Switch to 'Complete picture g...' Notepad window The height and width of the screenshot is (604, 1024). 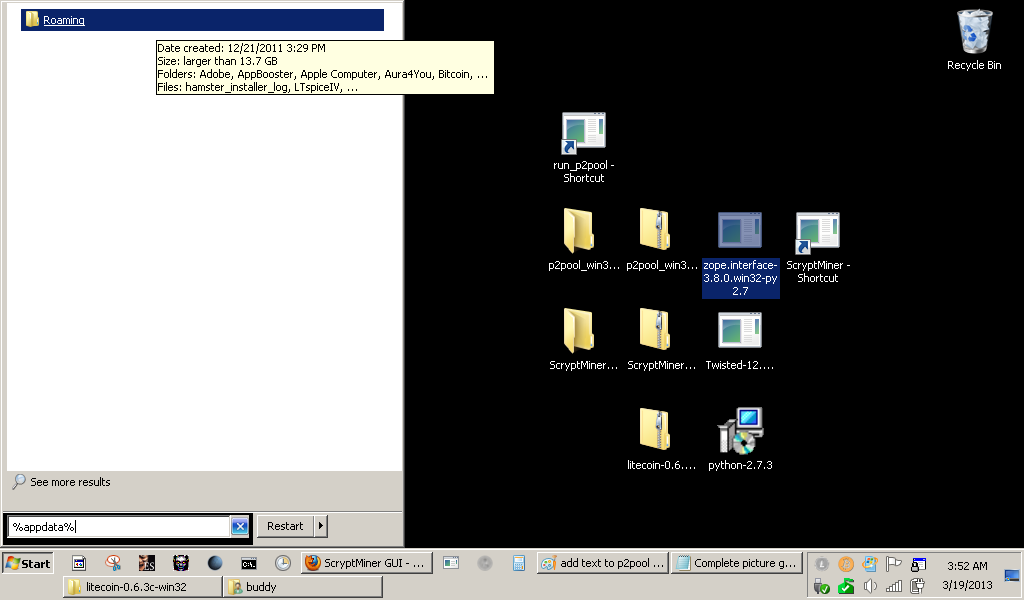(x=736, y=563)
